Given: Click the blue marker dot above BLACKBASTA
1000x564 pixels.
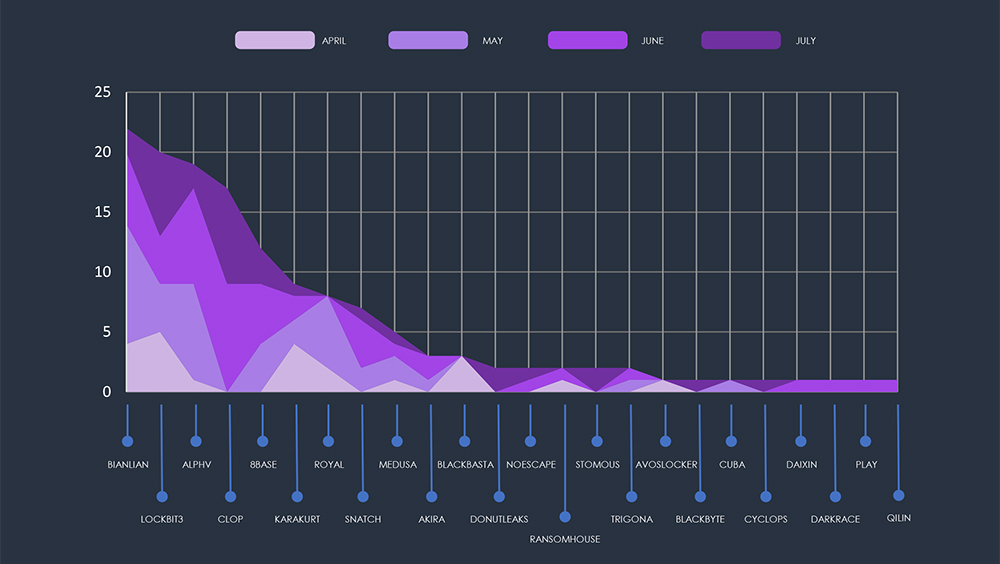Looking at the screenshot, I should click(464, 441).
